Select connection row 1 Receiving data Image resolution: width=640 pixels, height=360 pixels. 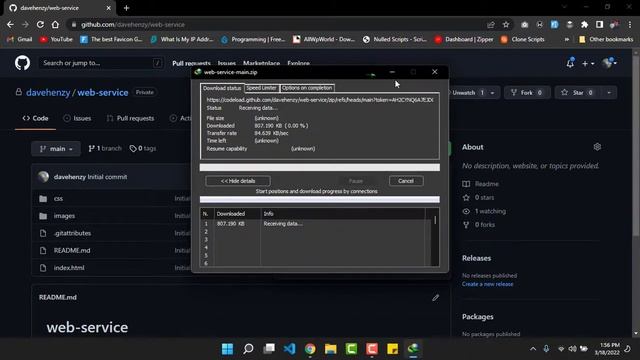[314, 224]
